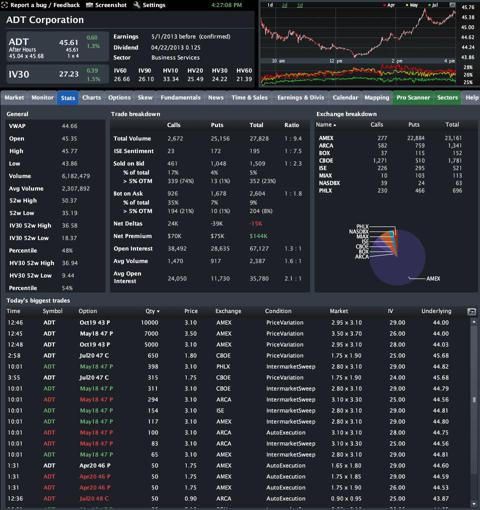Viewport: 480px width, 510px height.
Task: Toggle the Apr series in chart legend
Action: click(389, 5)
